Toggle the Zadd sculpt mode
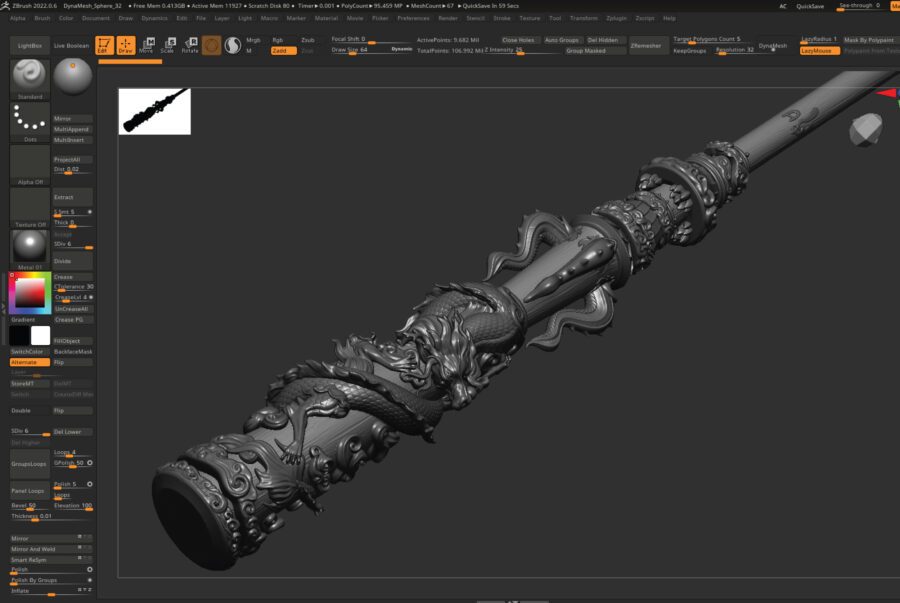 283,50
